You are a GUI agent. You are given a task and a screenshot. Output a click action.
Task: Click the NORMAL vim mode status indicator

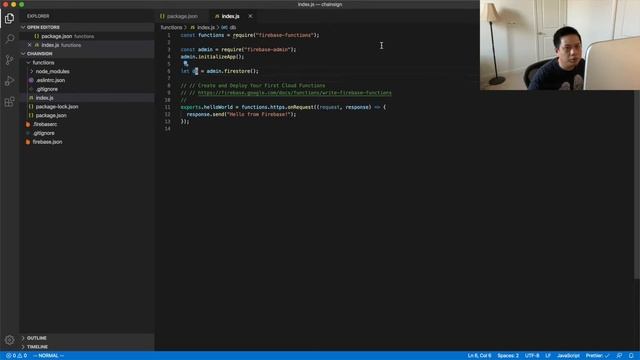pos(49,356)
